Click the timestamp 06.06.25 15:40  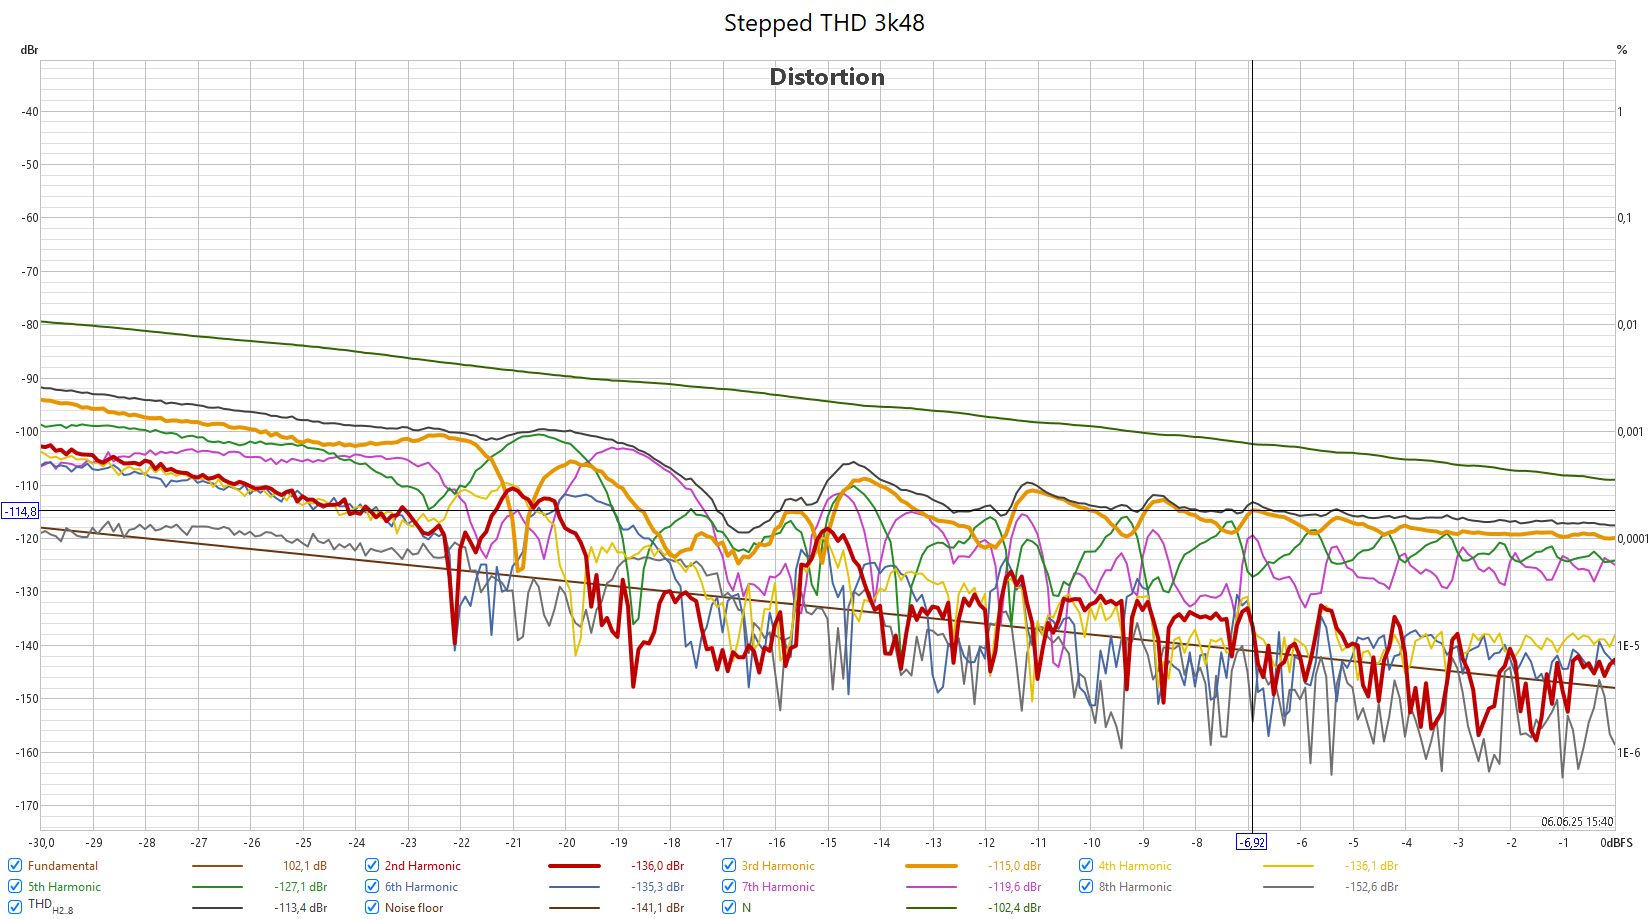[1577, 822]
